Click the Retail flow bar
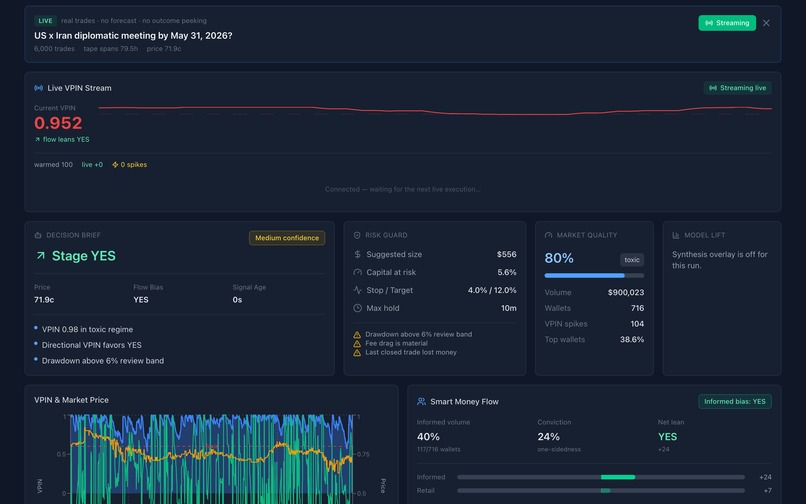 601,491
